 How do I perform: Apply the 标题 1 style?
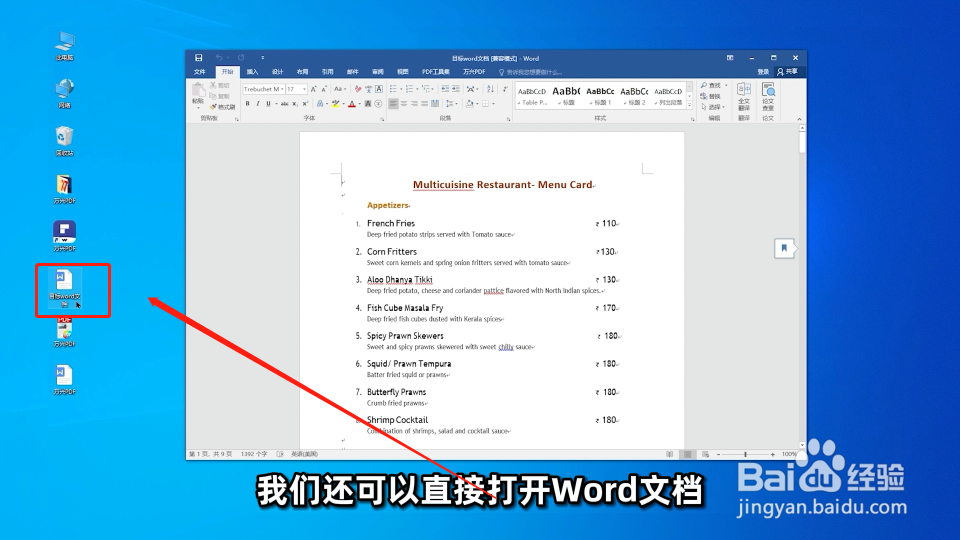point(600,96)
